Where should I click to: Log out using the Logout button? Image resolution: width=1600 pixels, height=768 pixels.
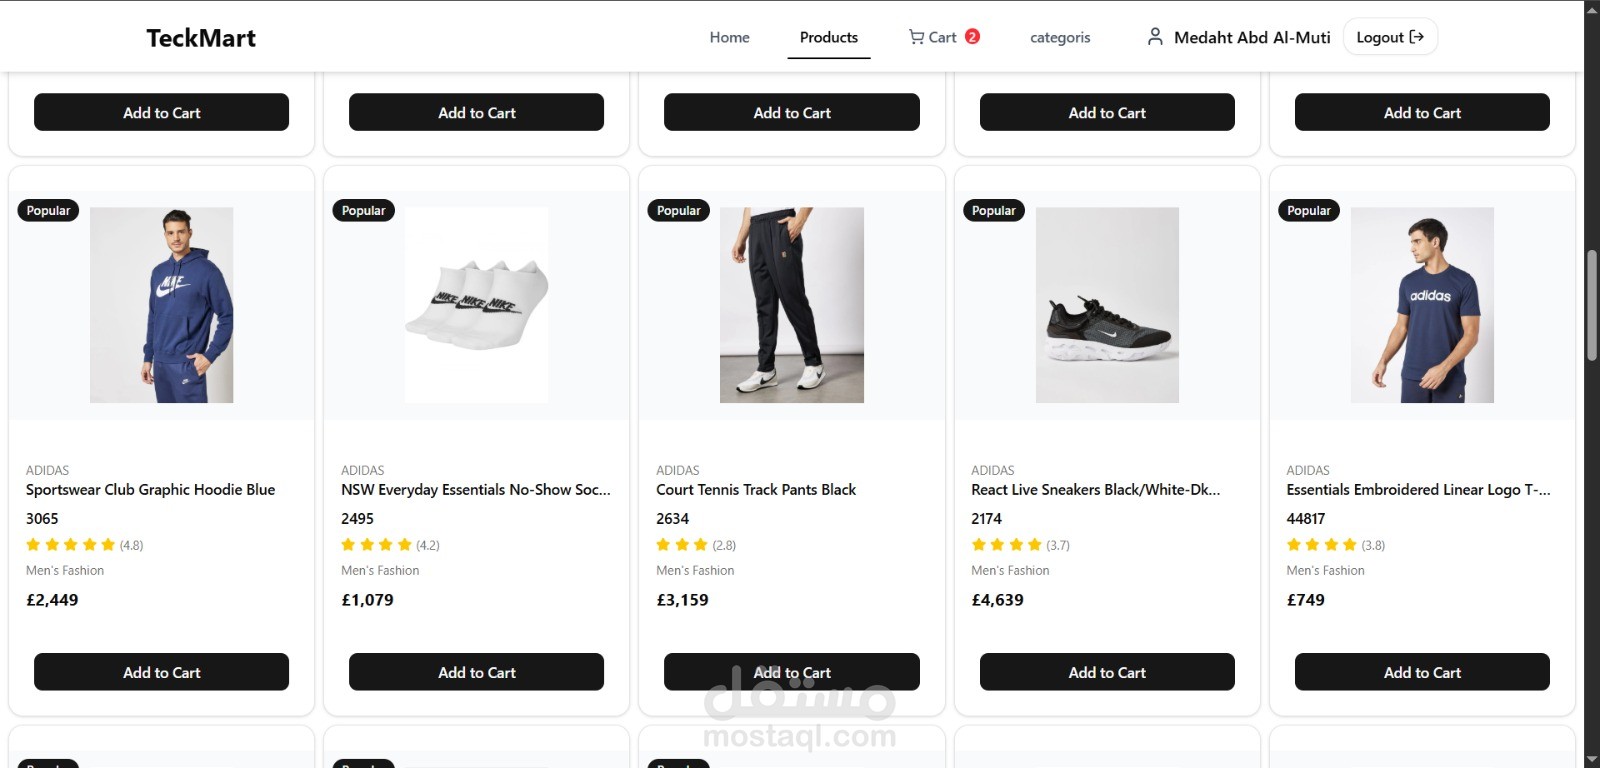pos(1389,37)
